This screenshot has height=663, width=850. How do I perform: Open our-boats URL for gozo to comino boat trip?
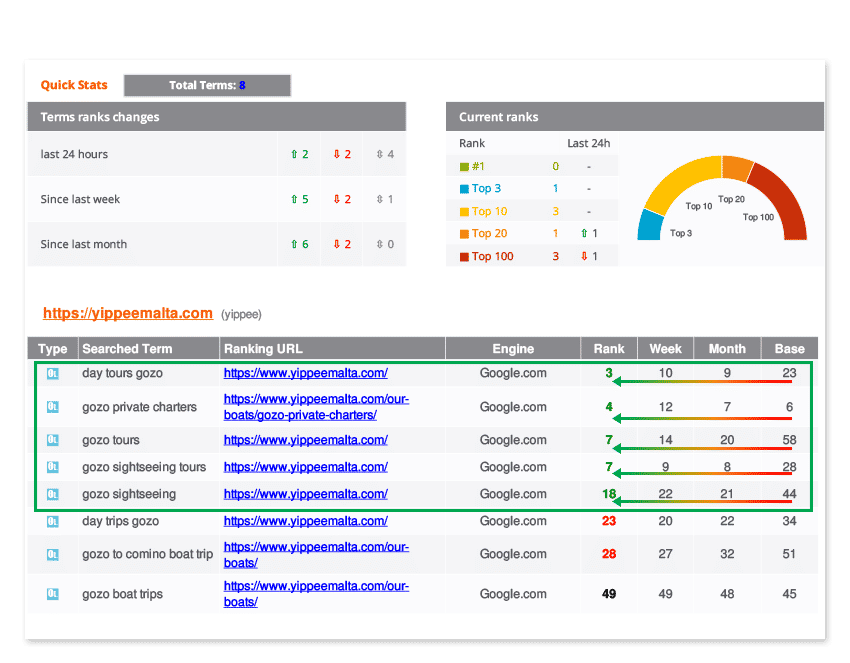tap(316, 555)
